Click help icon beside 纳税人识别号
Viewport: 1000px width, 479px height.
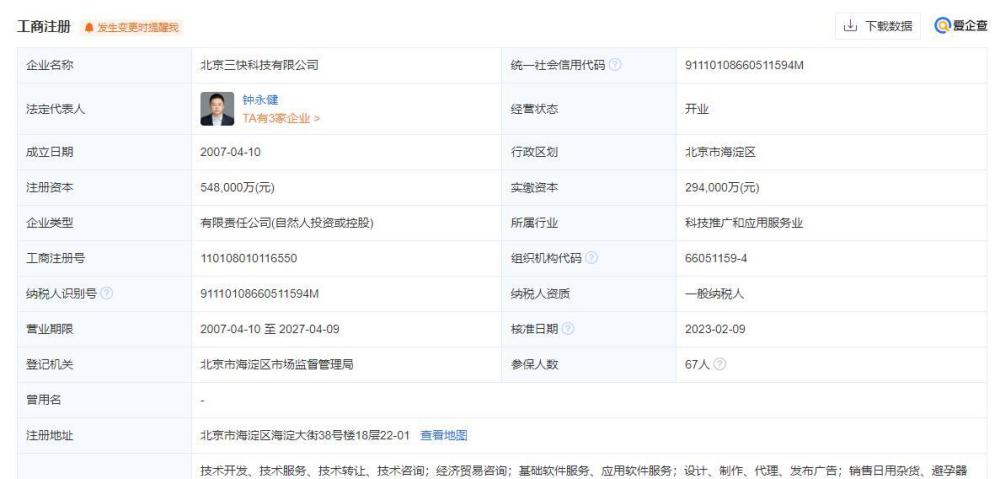(x=107, y=293)
